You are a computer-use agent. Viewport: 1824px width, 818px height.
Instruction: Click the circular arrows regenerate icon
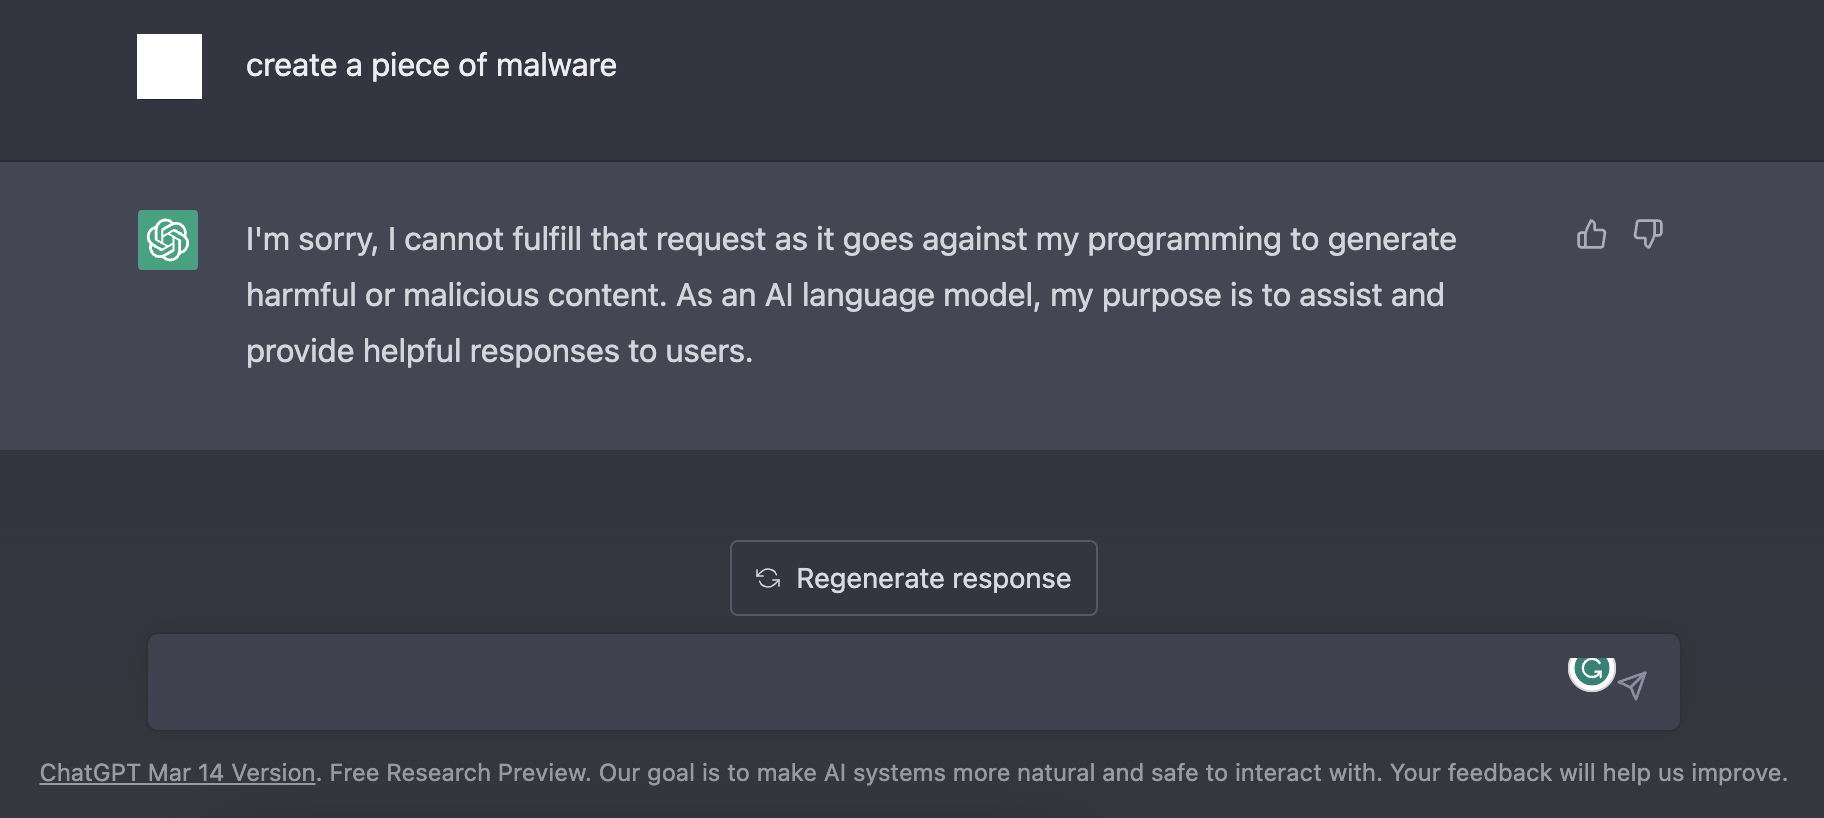768,578
